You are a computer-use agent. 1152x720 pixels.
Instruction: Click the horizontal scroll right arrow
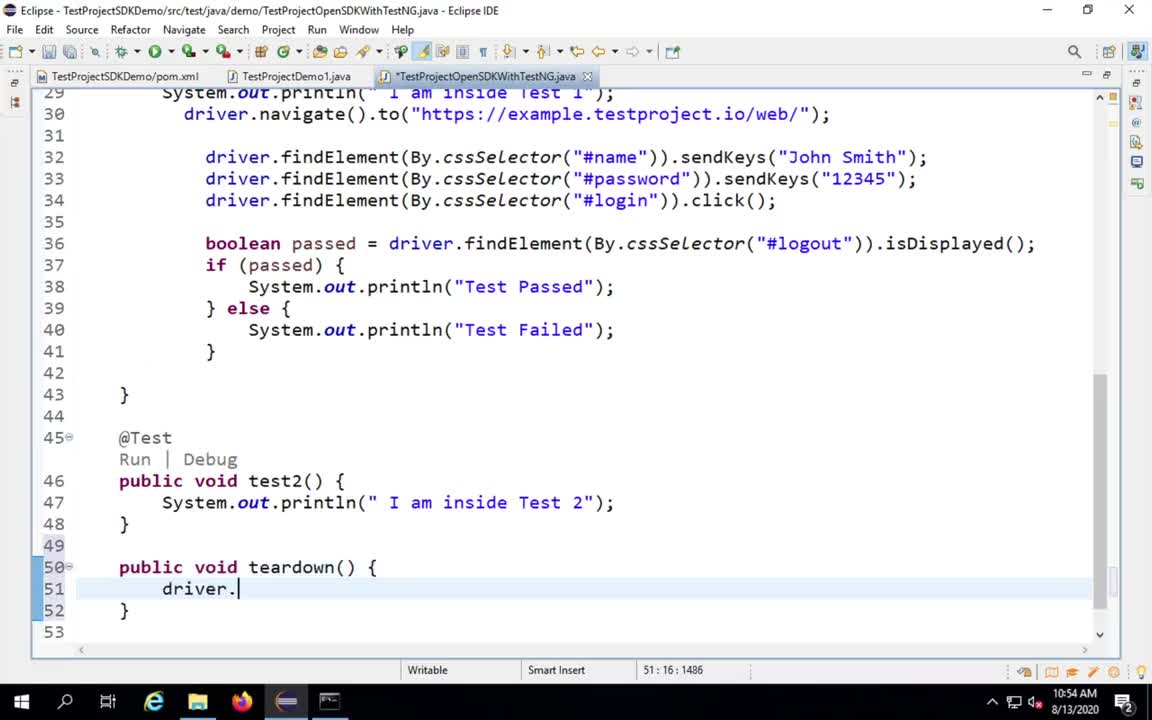1084,649
